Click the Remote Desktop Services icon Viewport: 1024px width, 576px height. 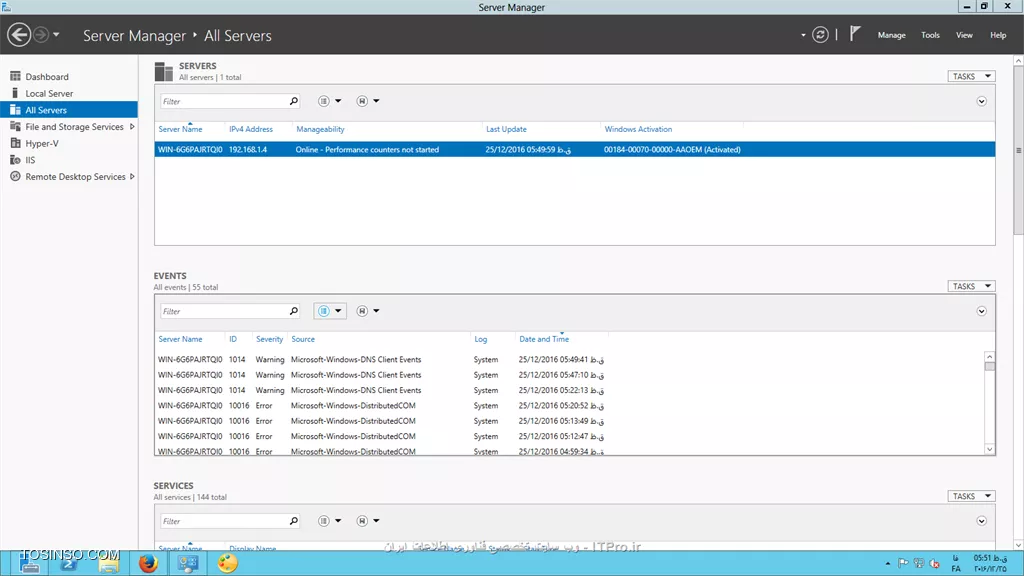(x=16, y=176)
